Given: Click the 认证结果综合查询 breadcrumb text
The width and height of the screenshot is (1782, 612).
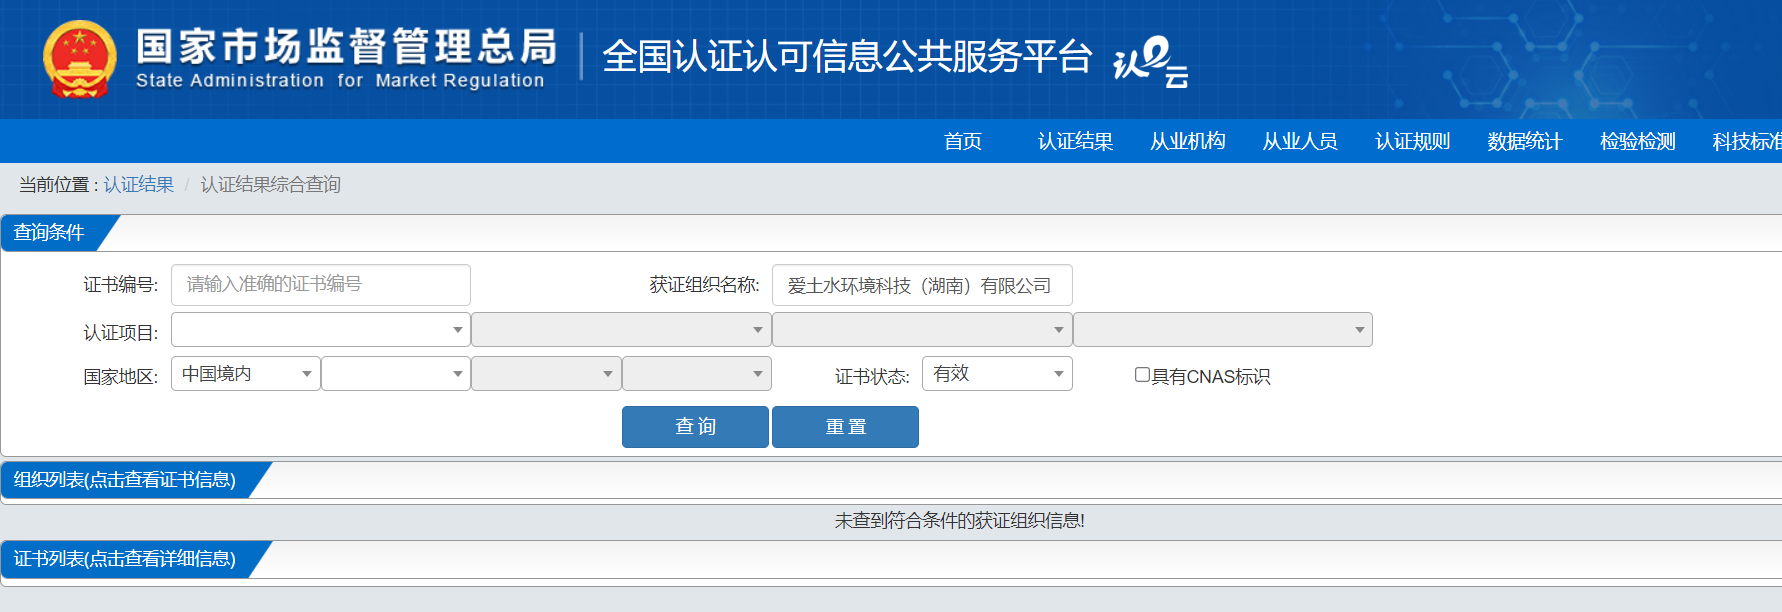Looking at the screenshot, I should pyautogui.click(x=271, y=185).
